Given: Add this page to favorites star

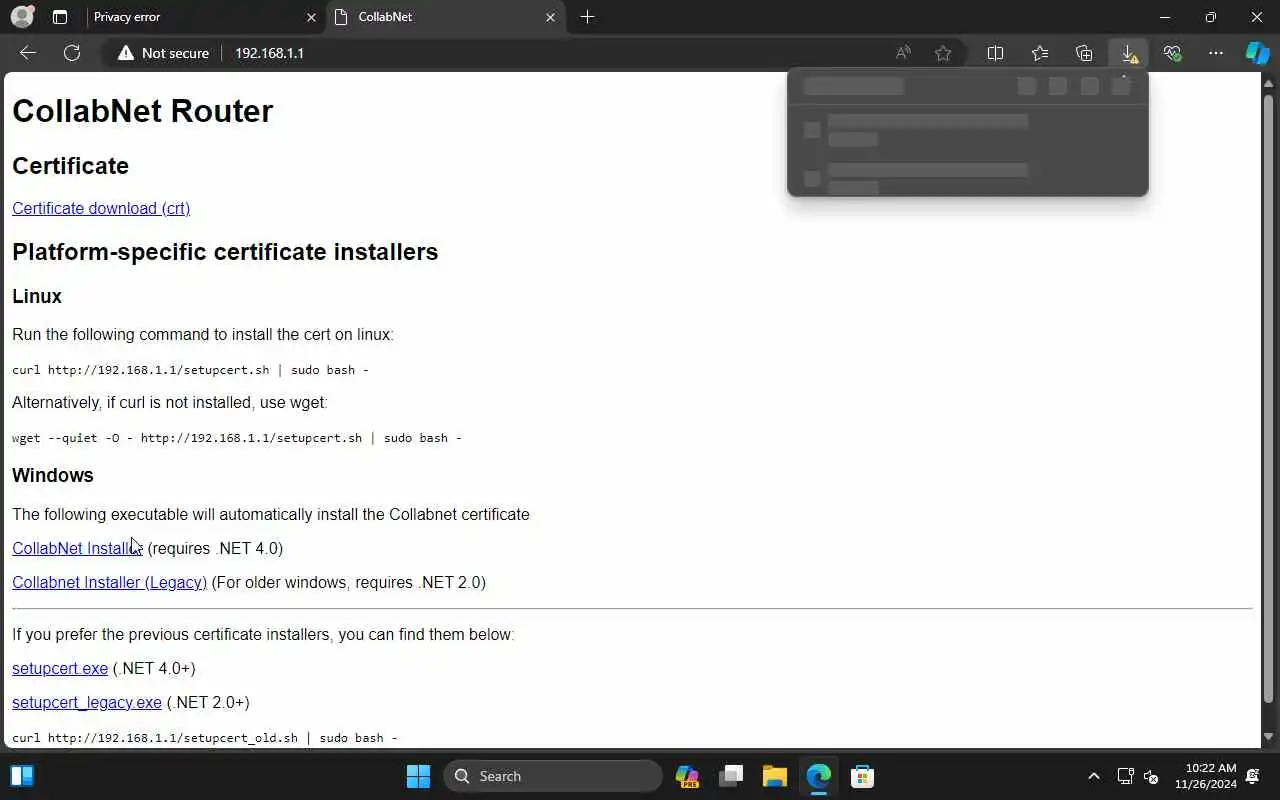Looking at the screenshot, I should [x=943, y=53].
